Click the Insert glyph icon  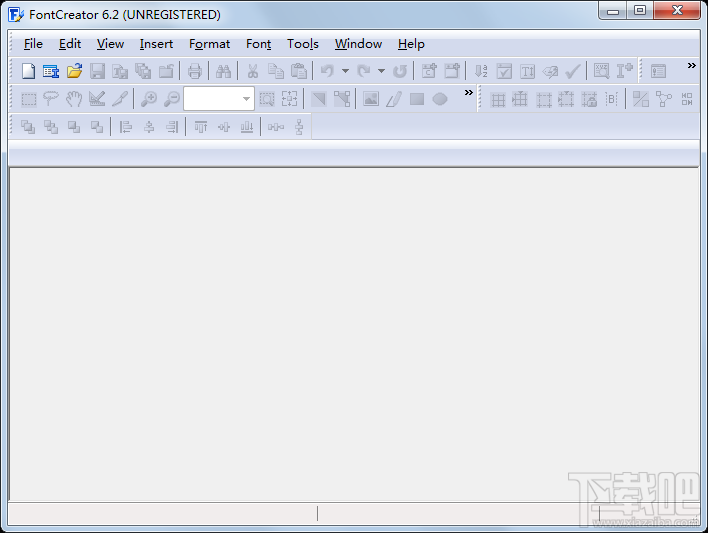click(452, 71)
